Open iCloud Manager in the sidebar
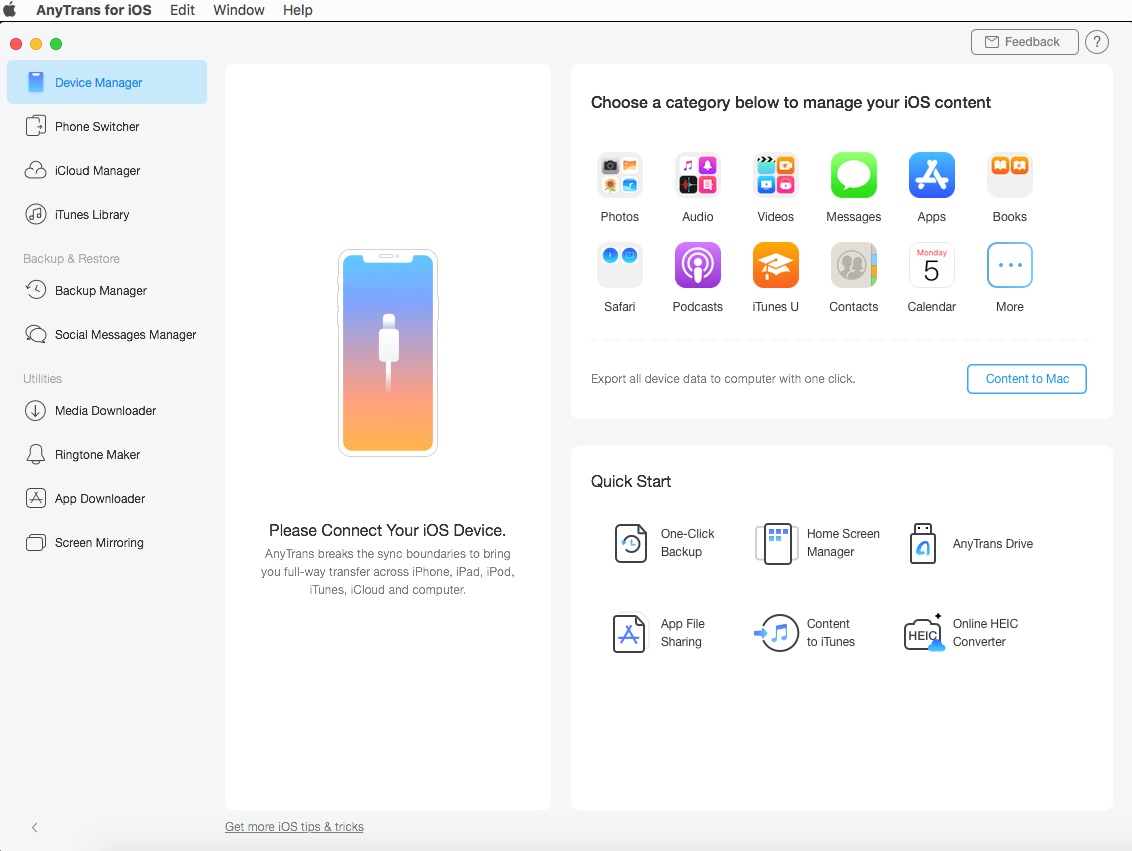This screenshot has width=1132, height=851. click(107, 170)
